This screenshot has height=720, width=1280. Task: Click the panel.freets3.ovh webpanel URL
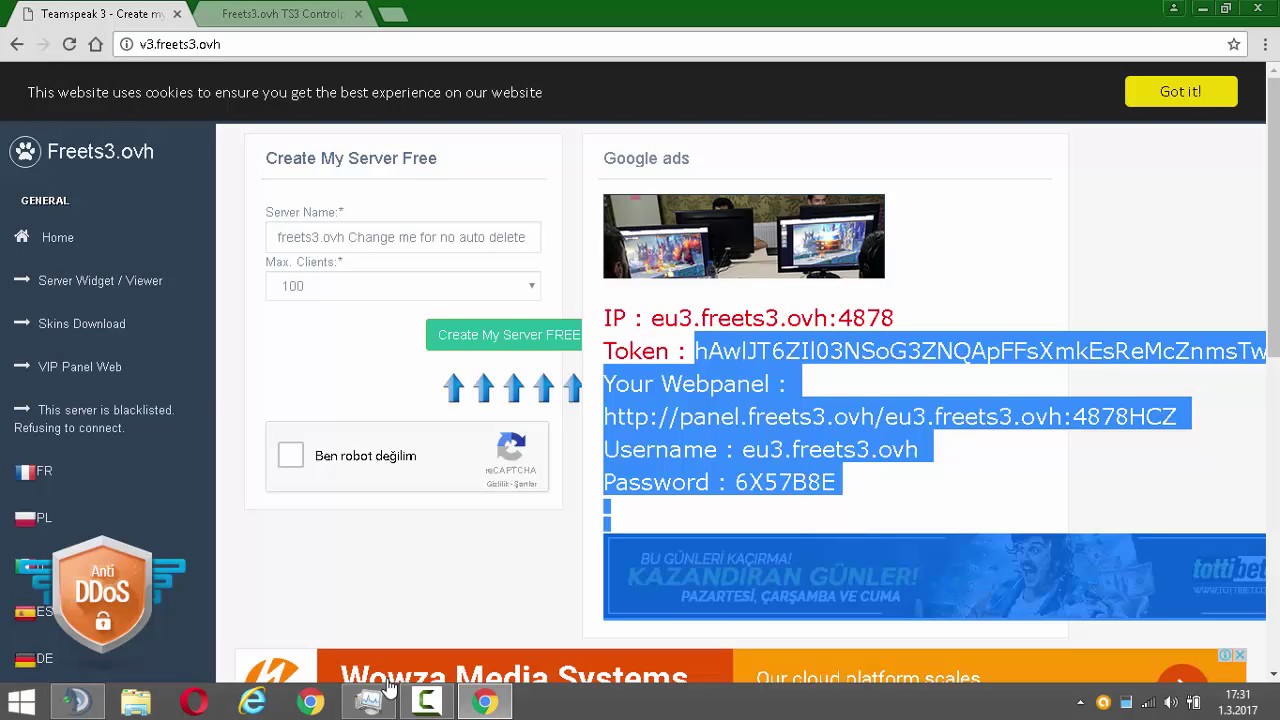(x=890, y=416)
